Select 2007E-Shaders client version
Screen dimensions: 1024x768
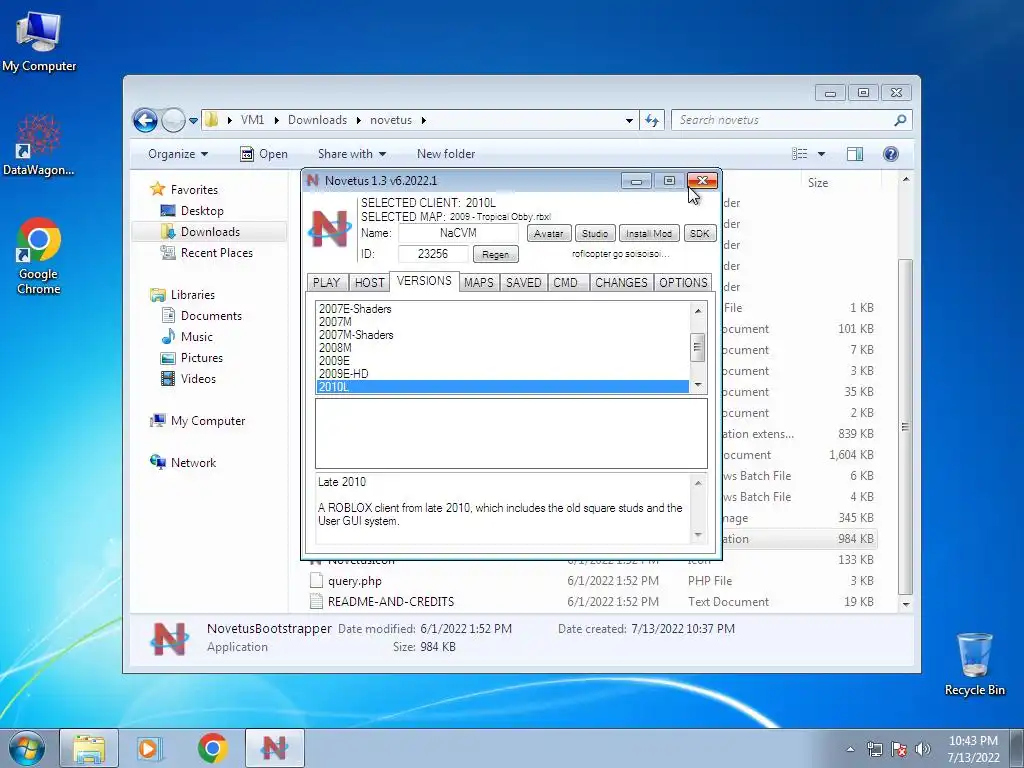[502, 309]
